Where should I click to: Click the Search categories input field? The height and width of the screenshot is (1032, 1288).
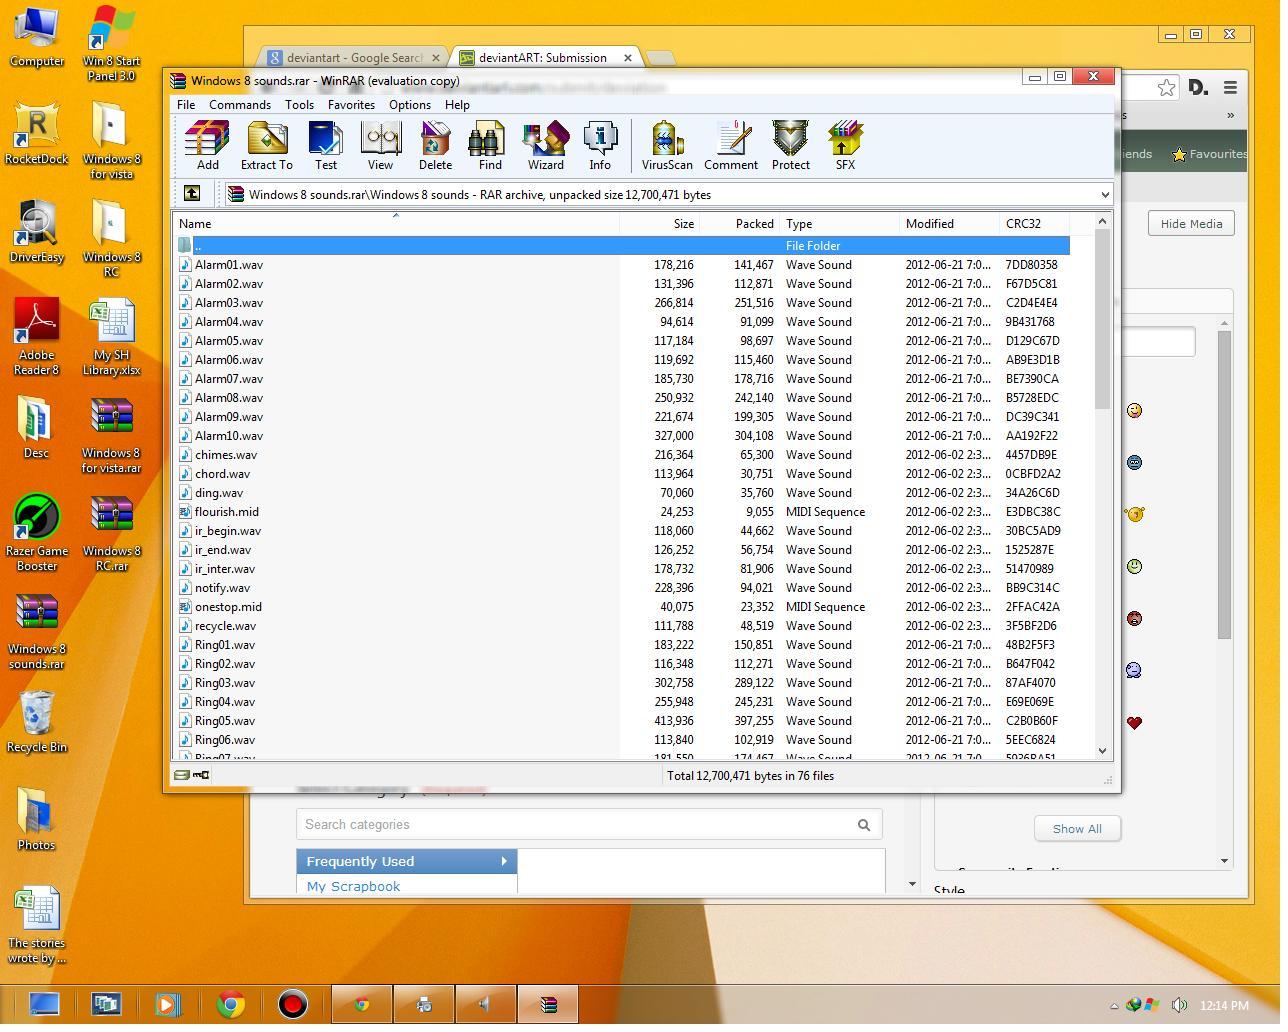coord(589,824)
